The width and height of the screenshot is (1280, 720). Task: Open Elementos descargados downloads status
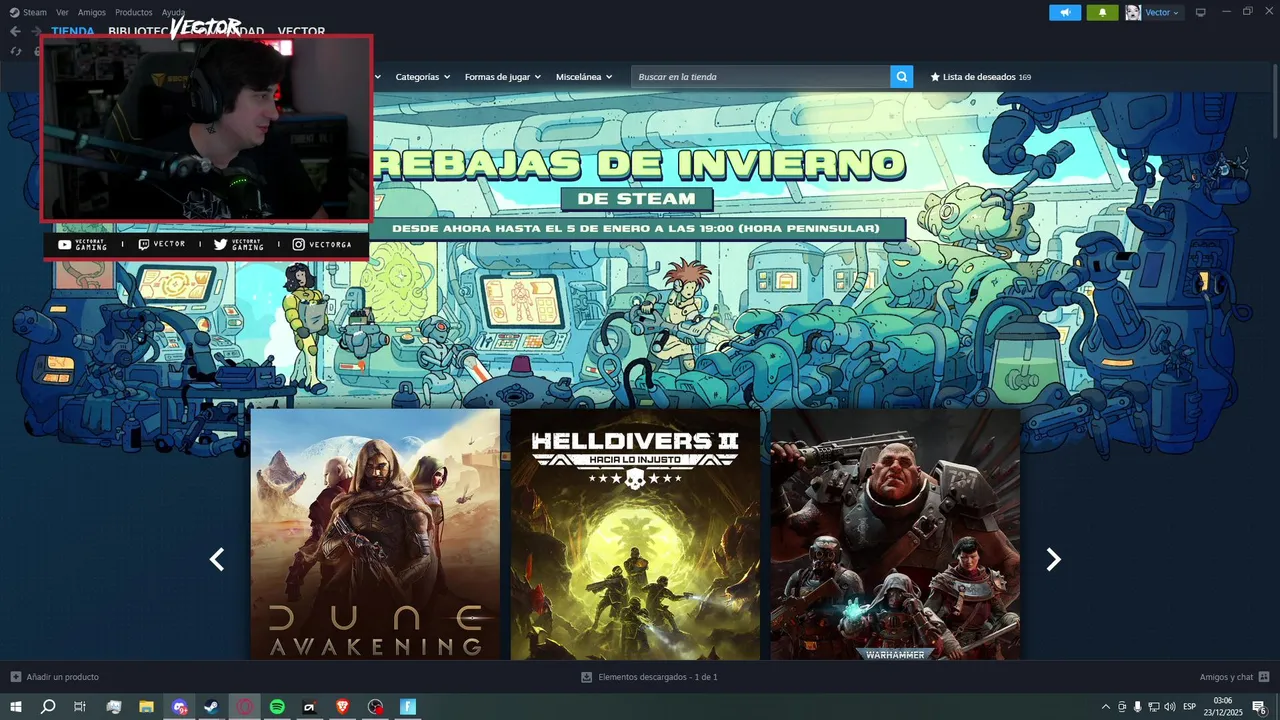649,677
